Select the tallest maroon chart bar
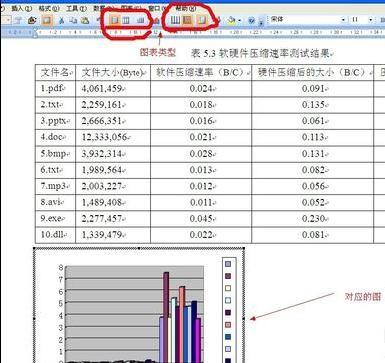The width and height of the screenshot is (385, 363). click(166, 317)
